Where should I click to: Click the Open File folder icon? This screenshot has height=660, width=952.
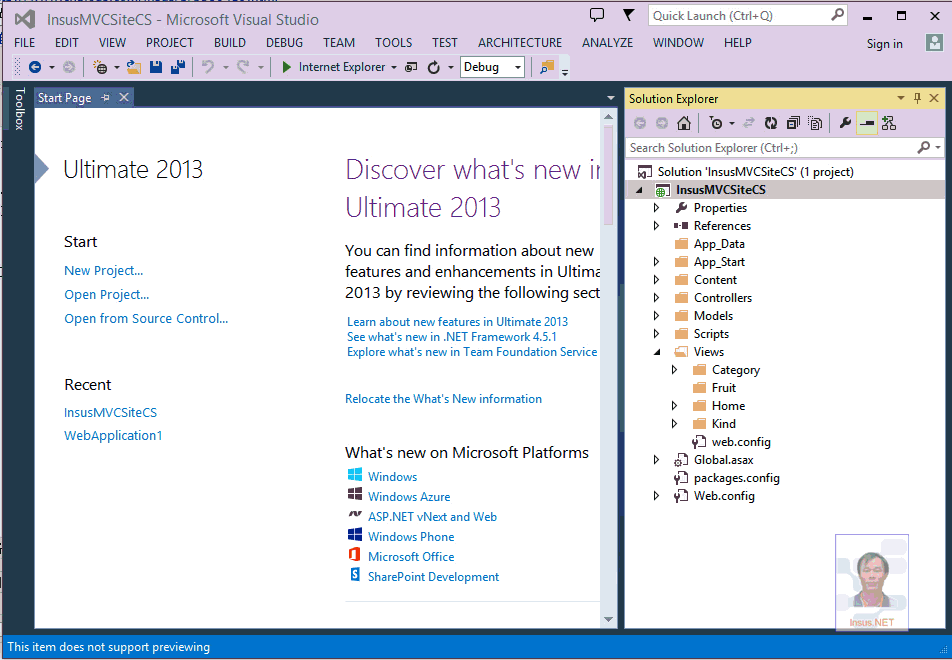(x=134, y=67)
